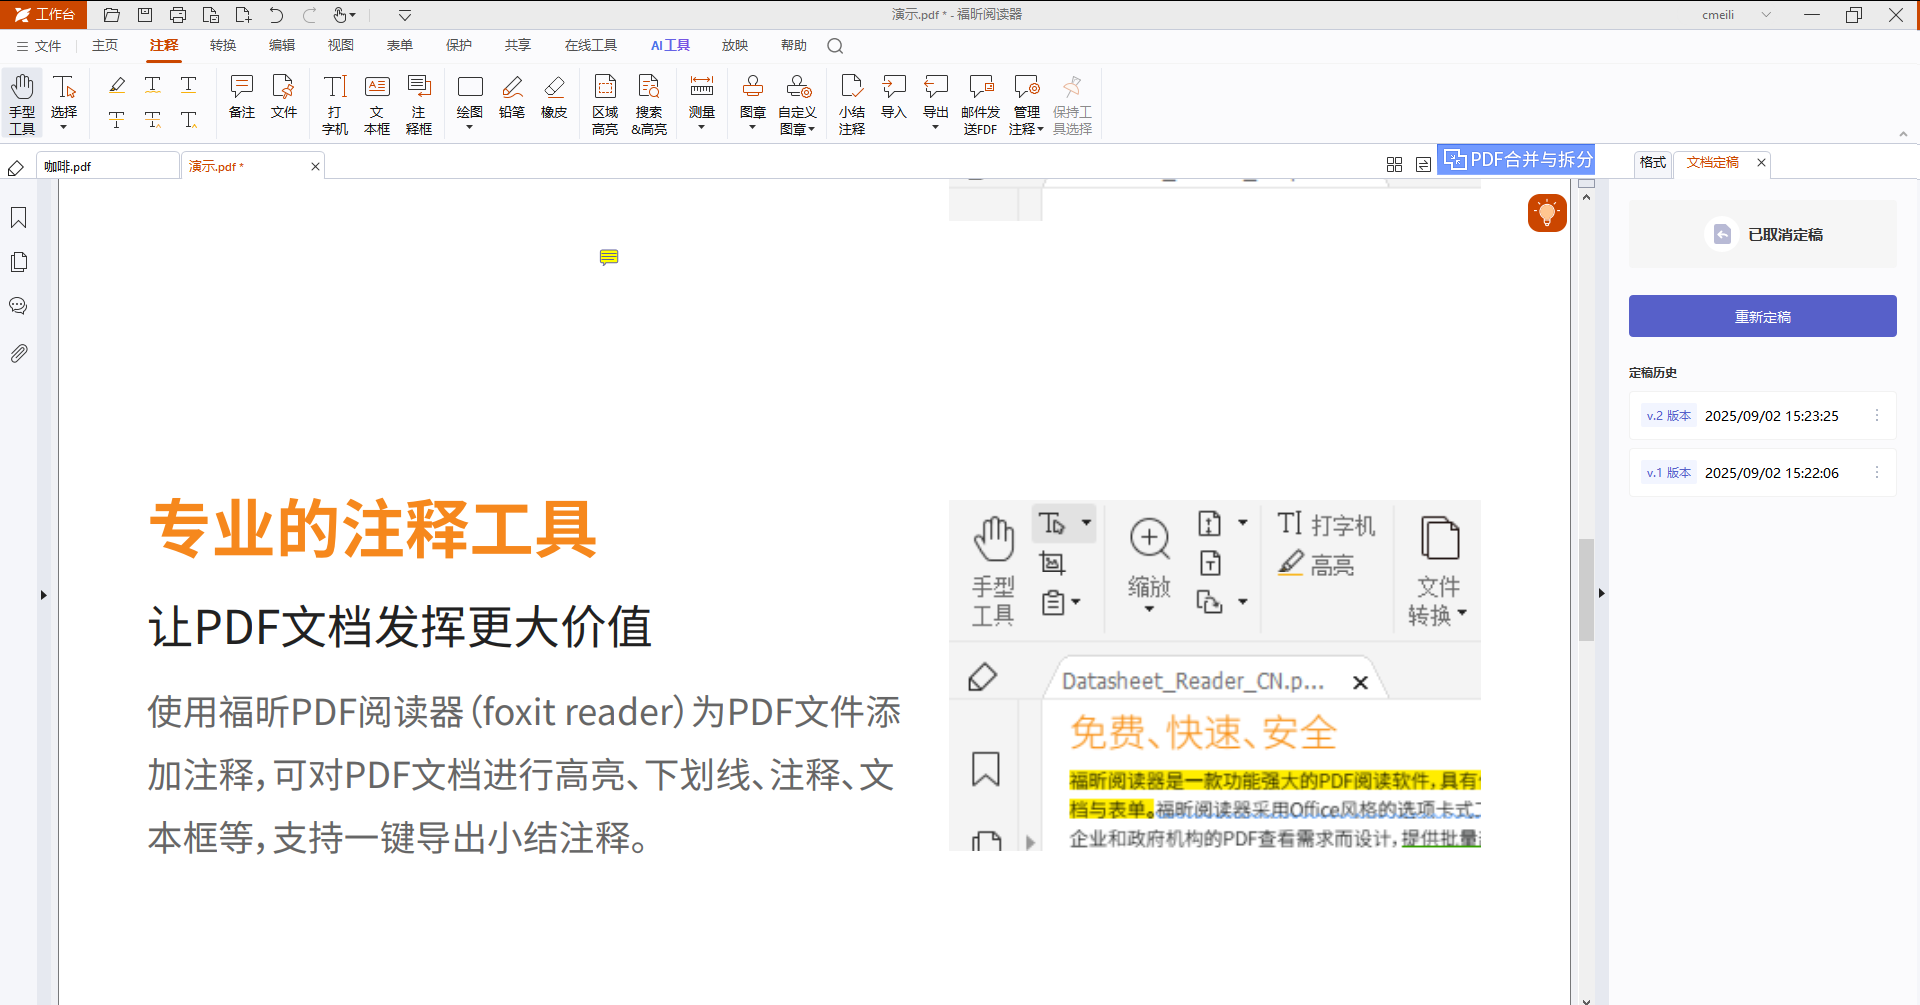Save the document with the disk icon
The image size is (1920, 1005).
pos(145,15)
